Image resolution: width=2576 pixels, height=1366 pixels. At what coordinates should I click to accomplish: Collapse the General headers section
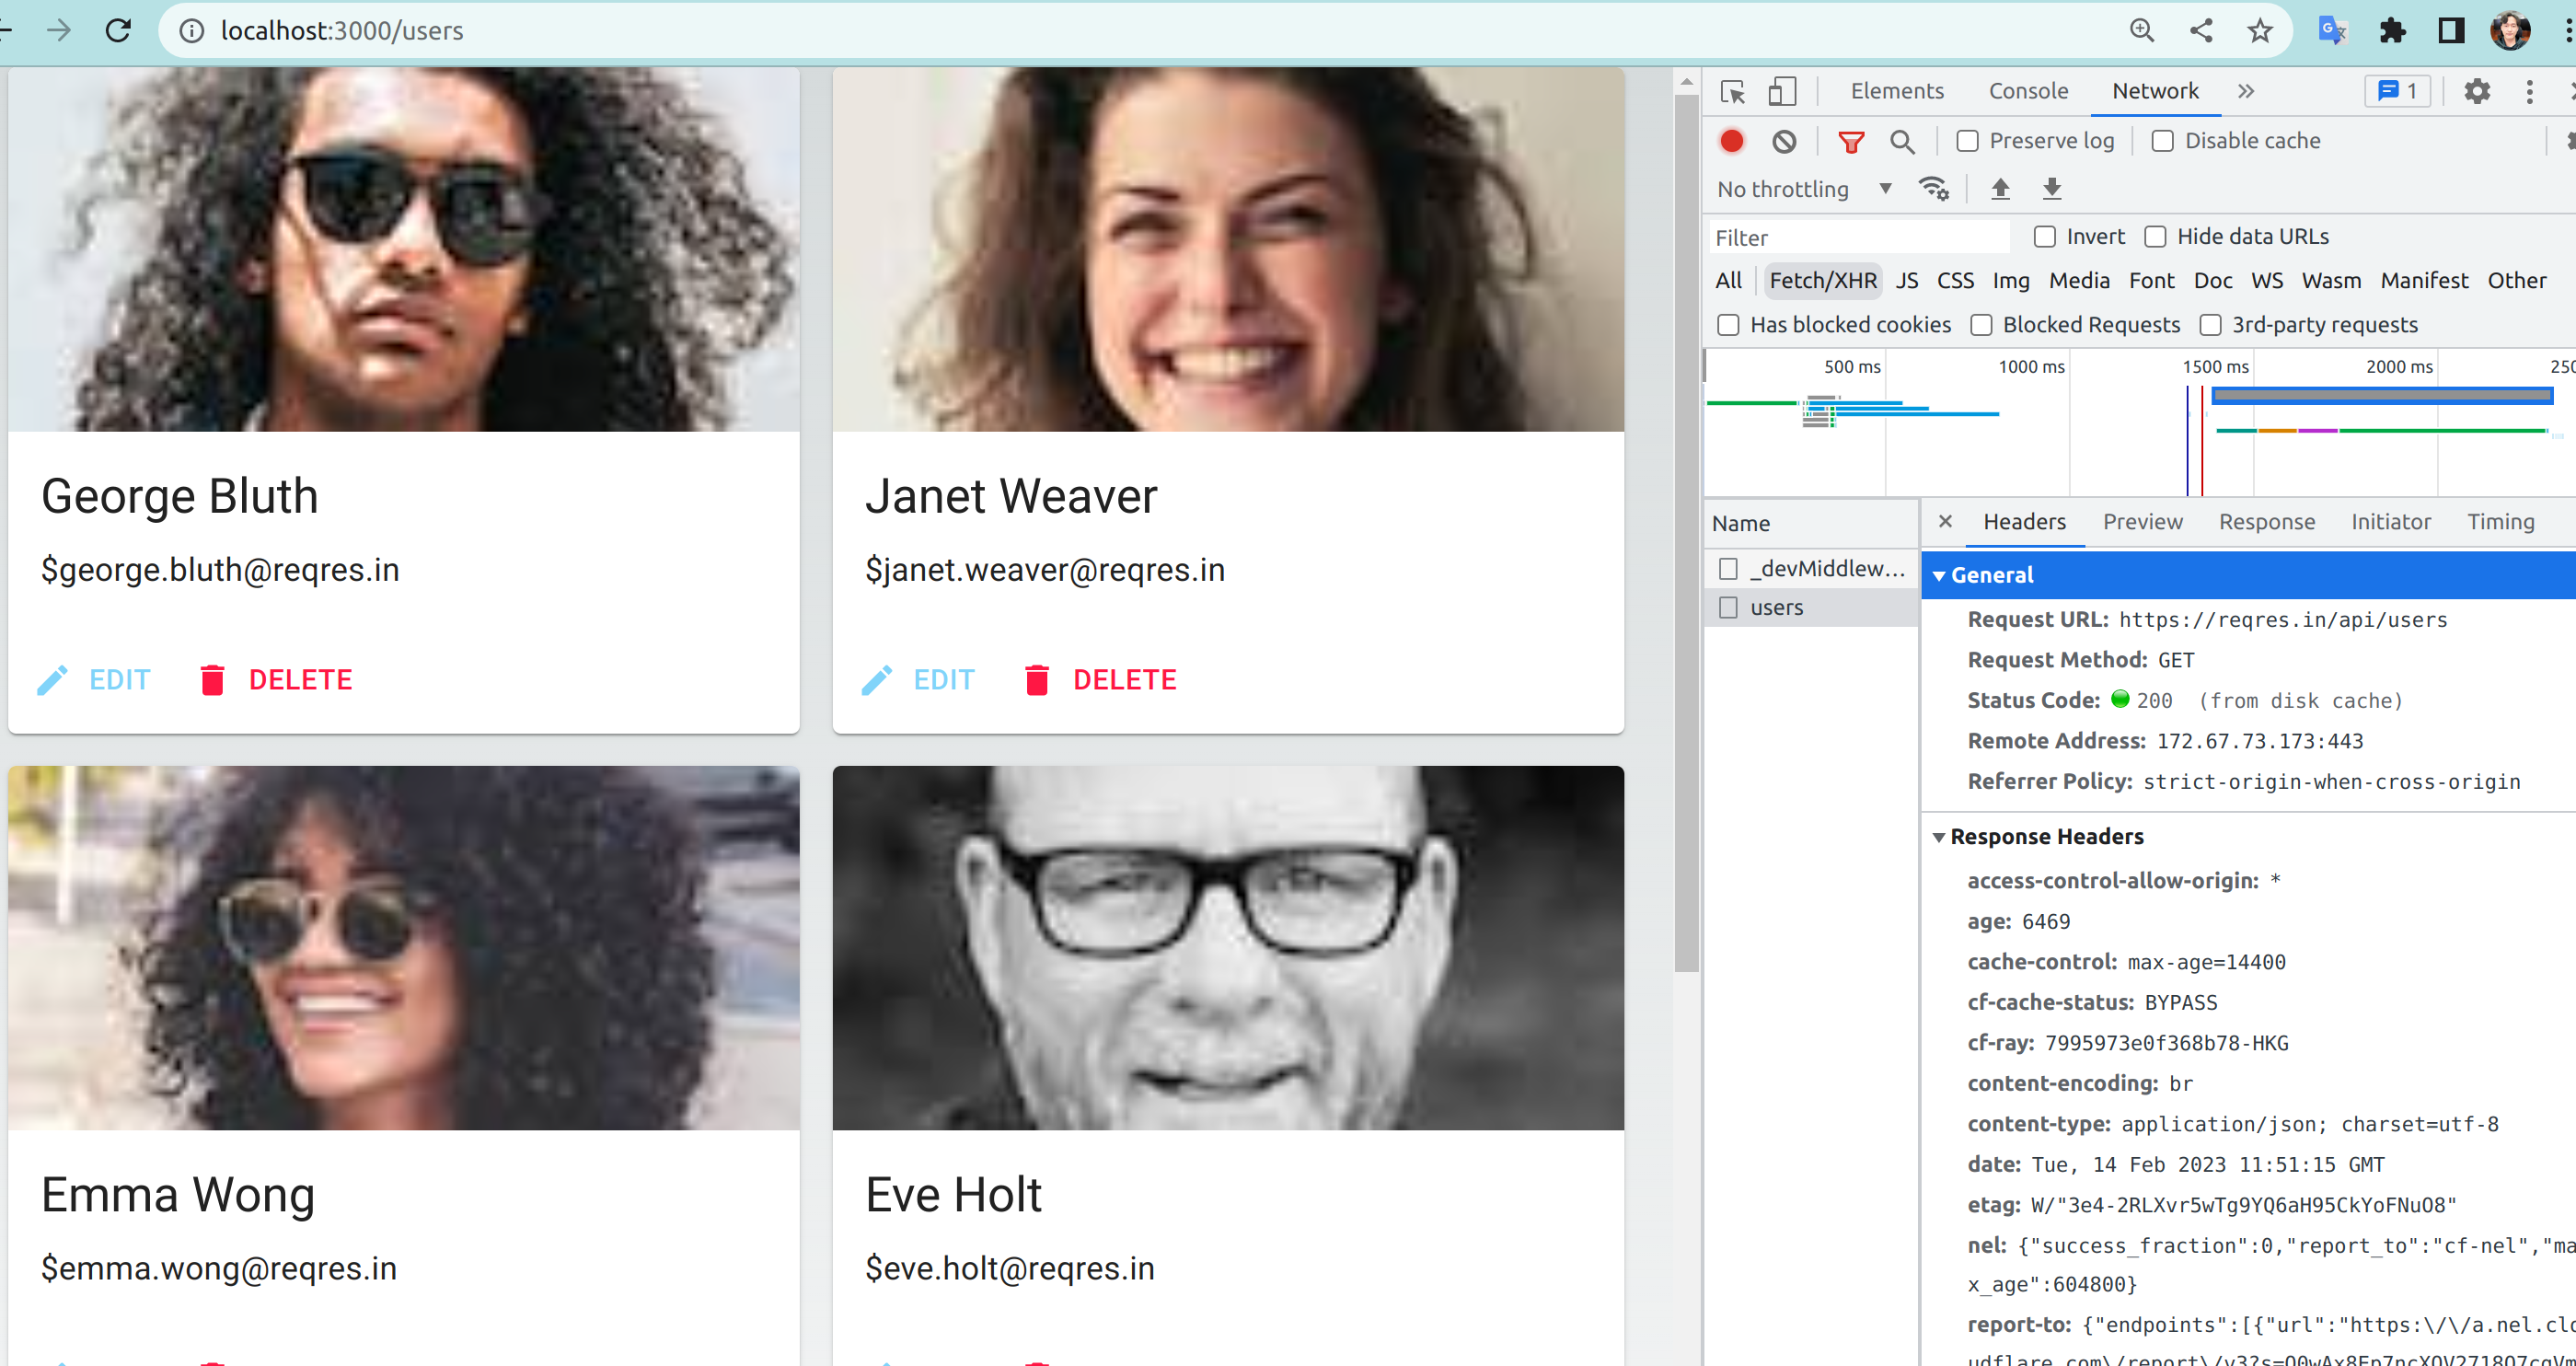tap(1939, 576)
